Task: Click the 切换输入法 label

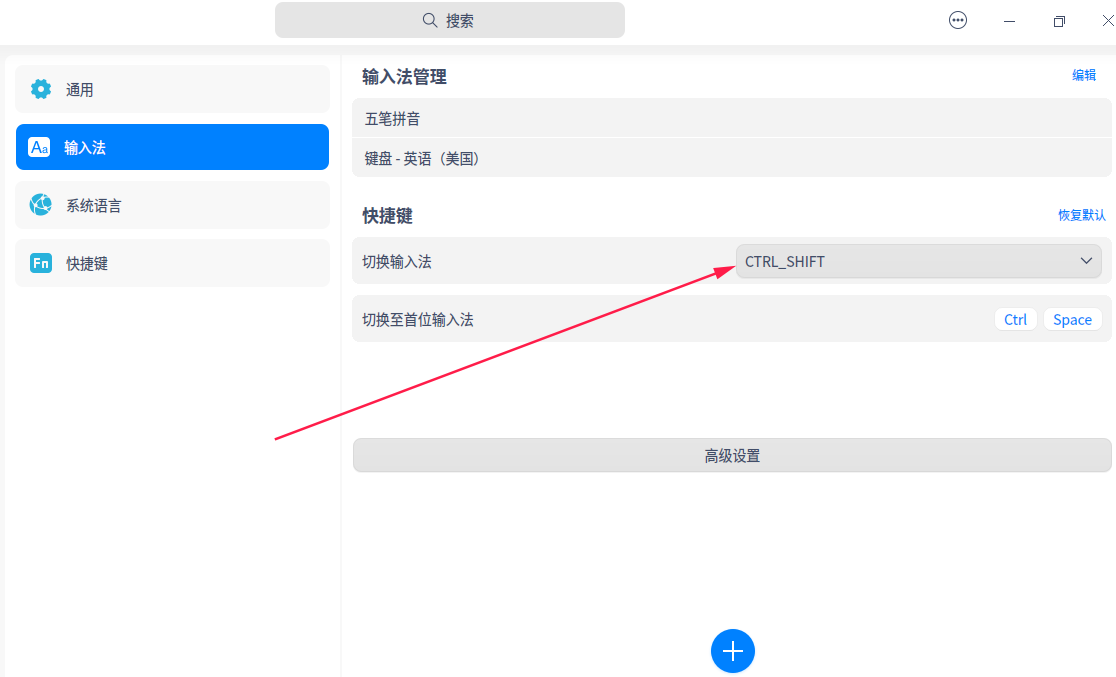Action: 396,261
